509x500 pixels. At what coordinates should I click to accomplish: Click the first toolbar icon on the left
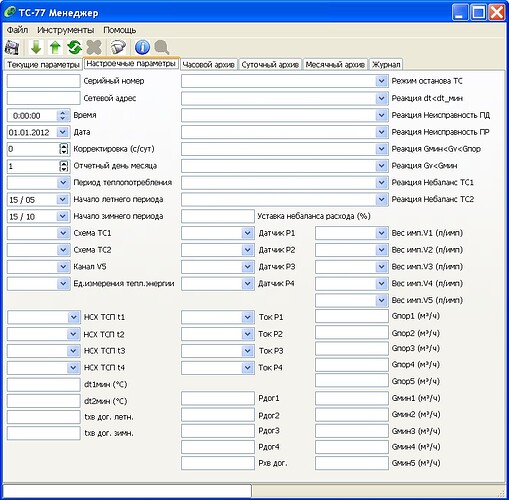[12, 47]
